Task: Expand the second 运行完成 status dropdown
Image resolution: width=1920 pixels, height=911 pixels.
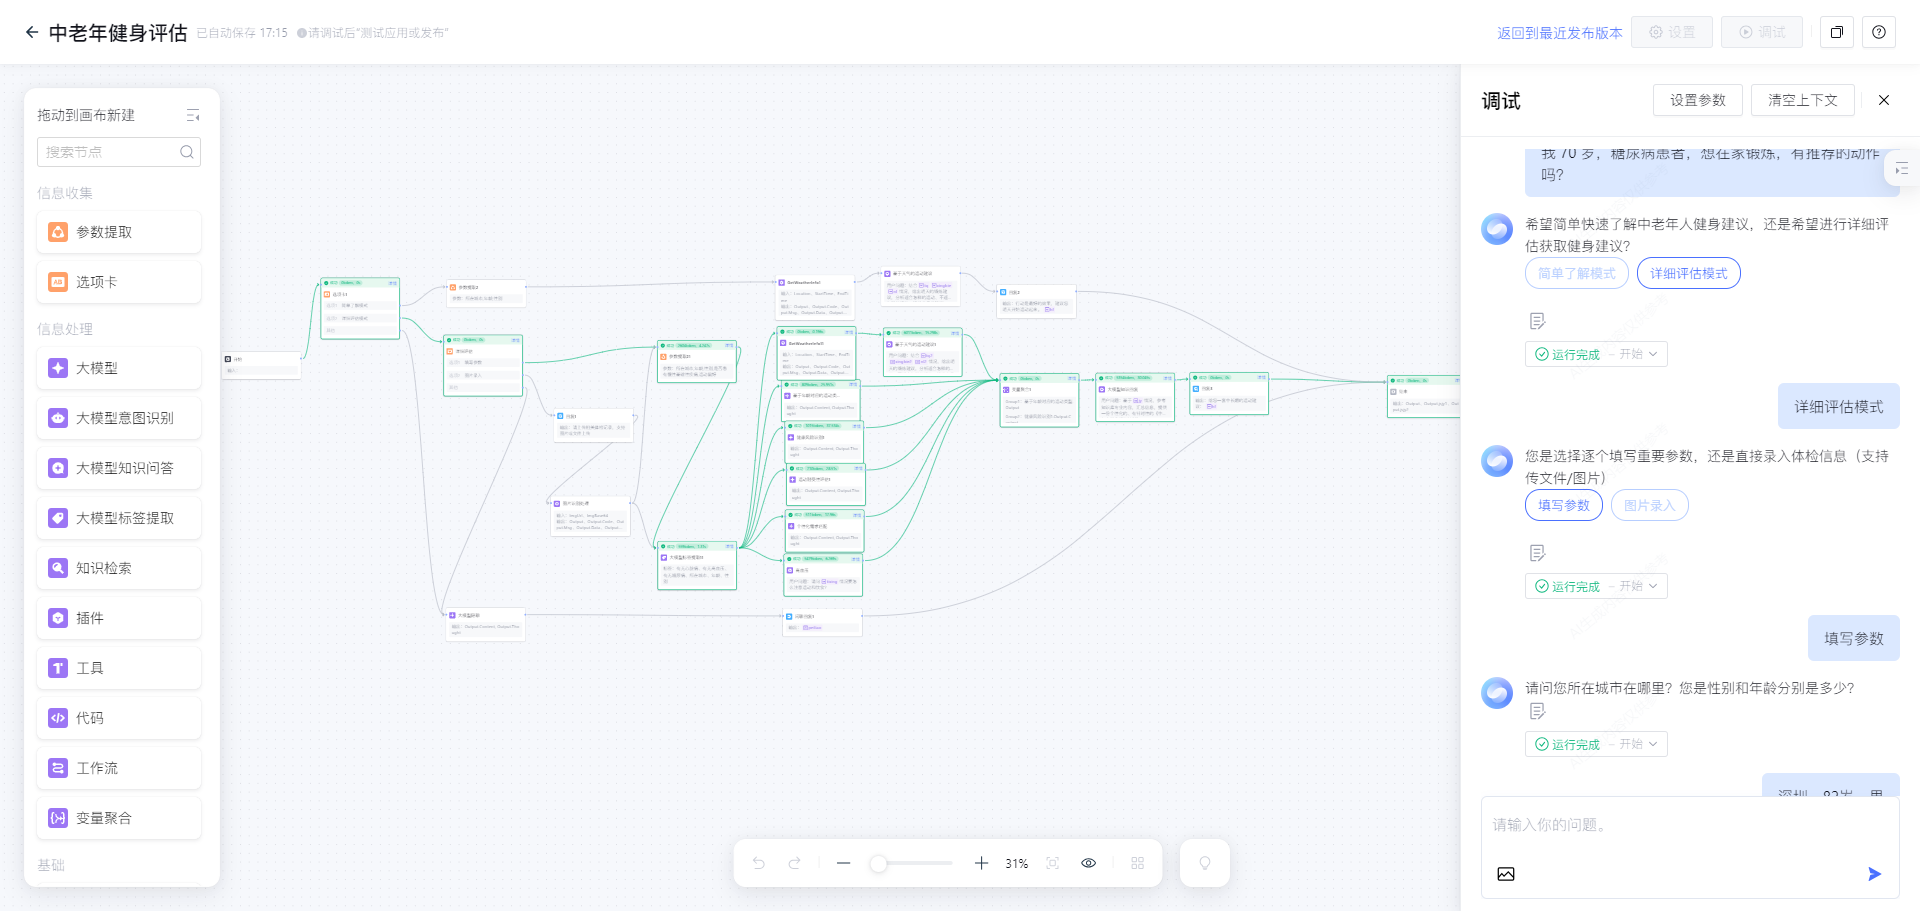Action: click(1595, 586)
